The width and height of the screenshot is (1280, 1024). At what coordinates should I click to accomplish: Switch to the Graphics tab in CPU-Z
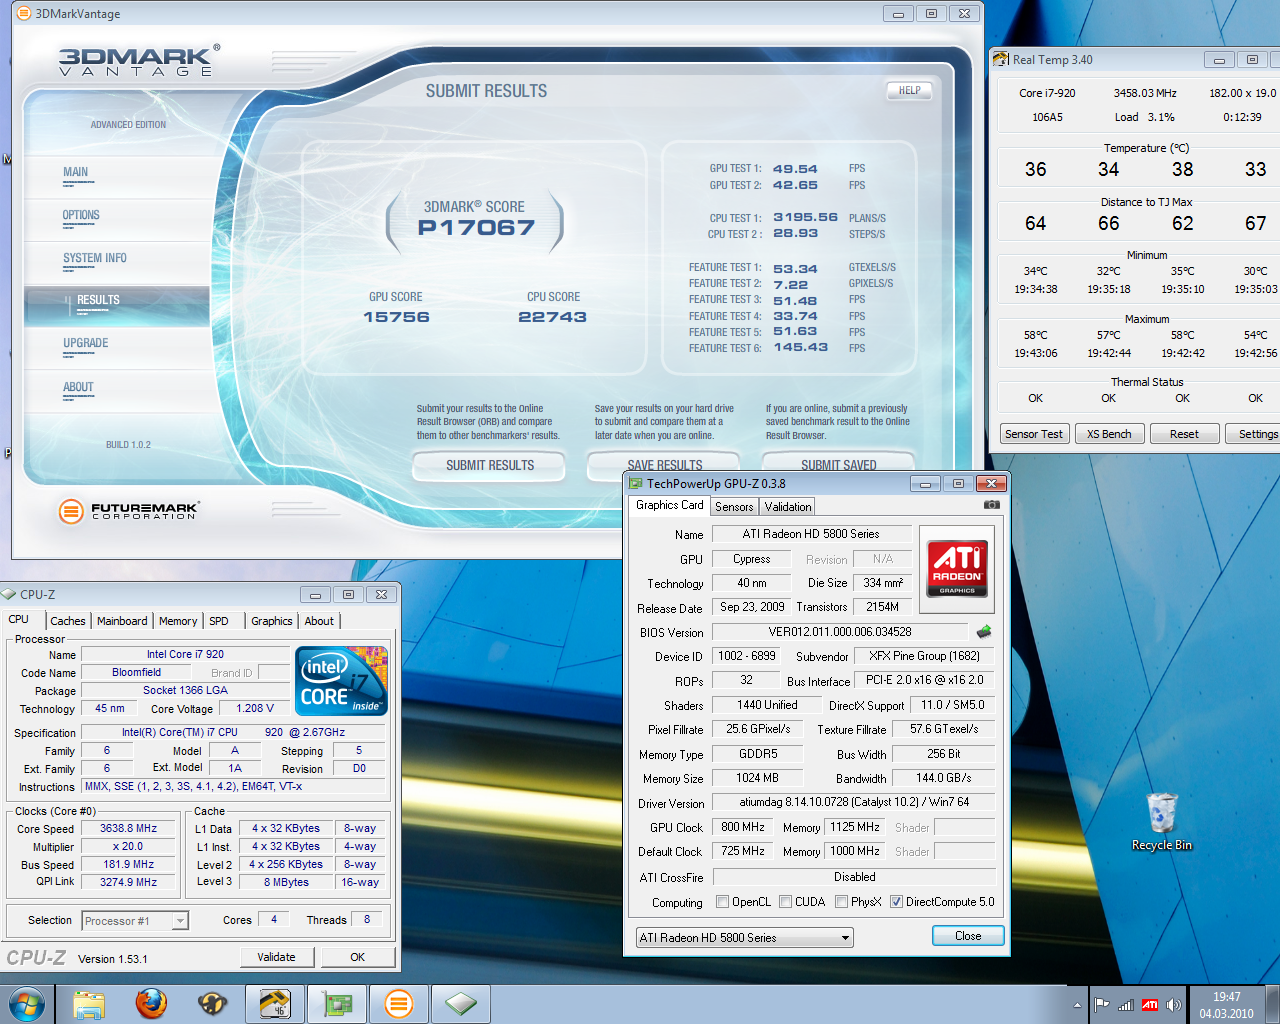(x=272, y=621)
